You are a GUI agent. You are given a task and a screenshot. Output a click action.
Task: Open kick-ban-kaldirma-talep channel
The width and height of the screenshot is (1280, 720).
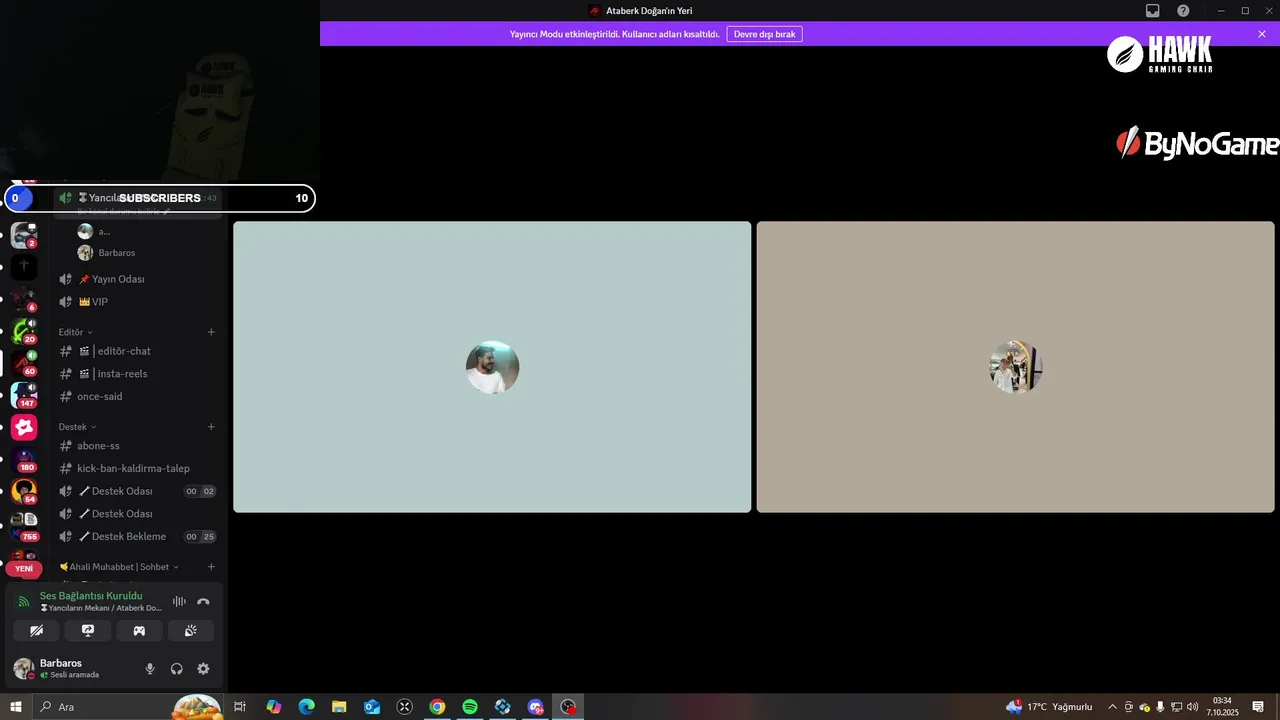(138, 469)
